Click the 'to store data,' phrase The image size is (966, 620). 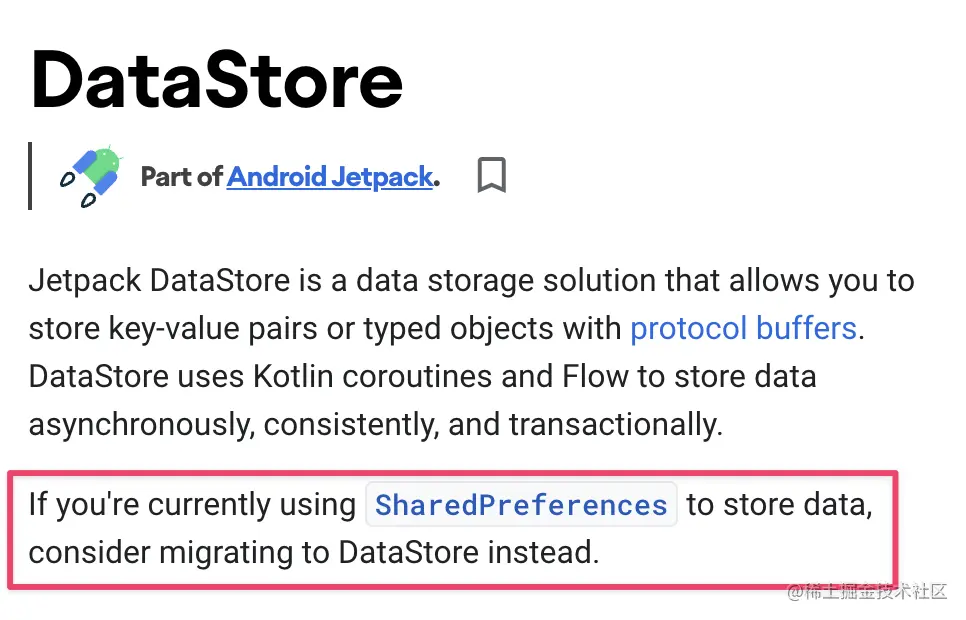pos(779,505)
